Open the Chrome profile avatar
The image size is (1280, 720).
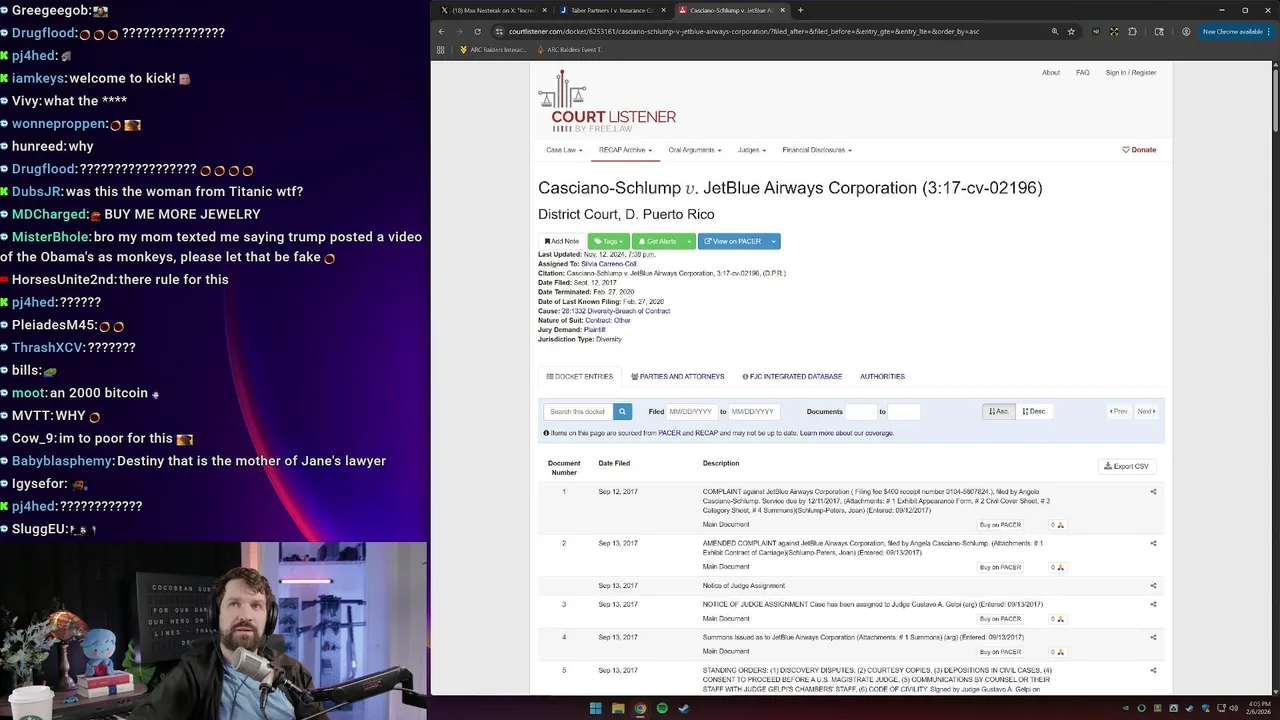click(x=1186, y=31)
